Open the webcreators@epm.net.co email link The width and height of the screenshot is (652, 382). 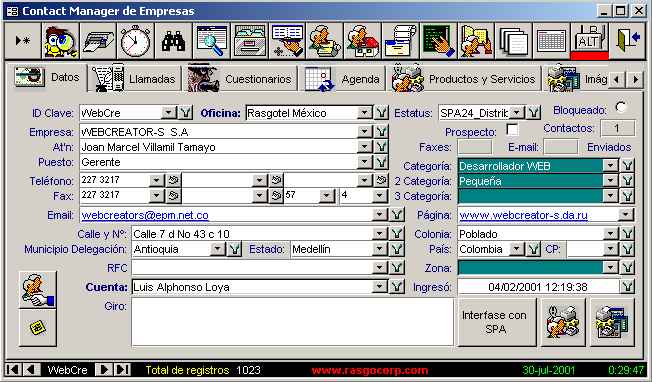click(x=145, y=215)
